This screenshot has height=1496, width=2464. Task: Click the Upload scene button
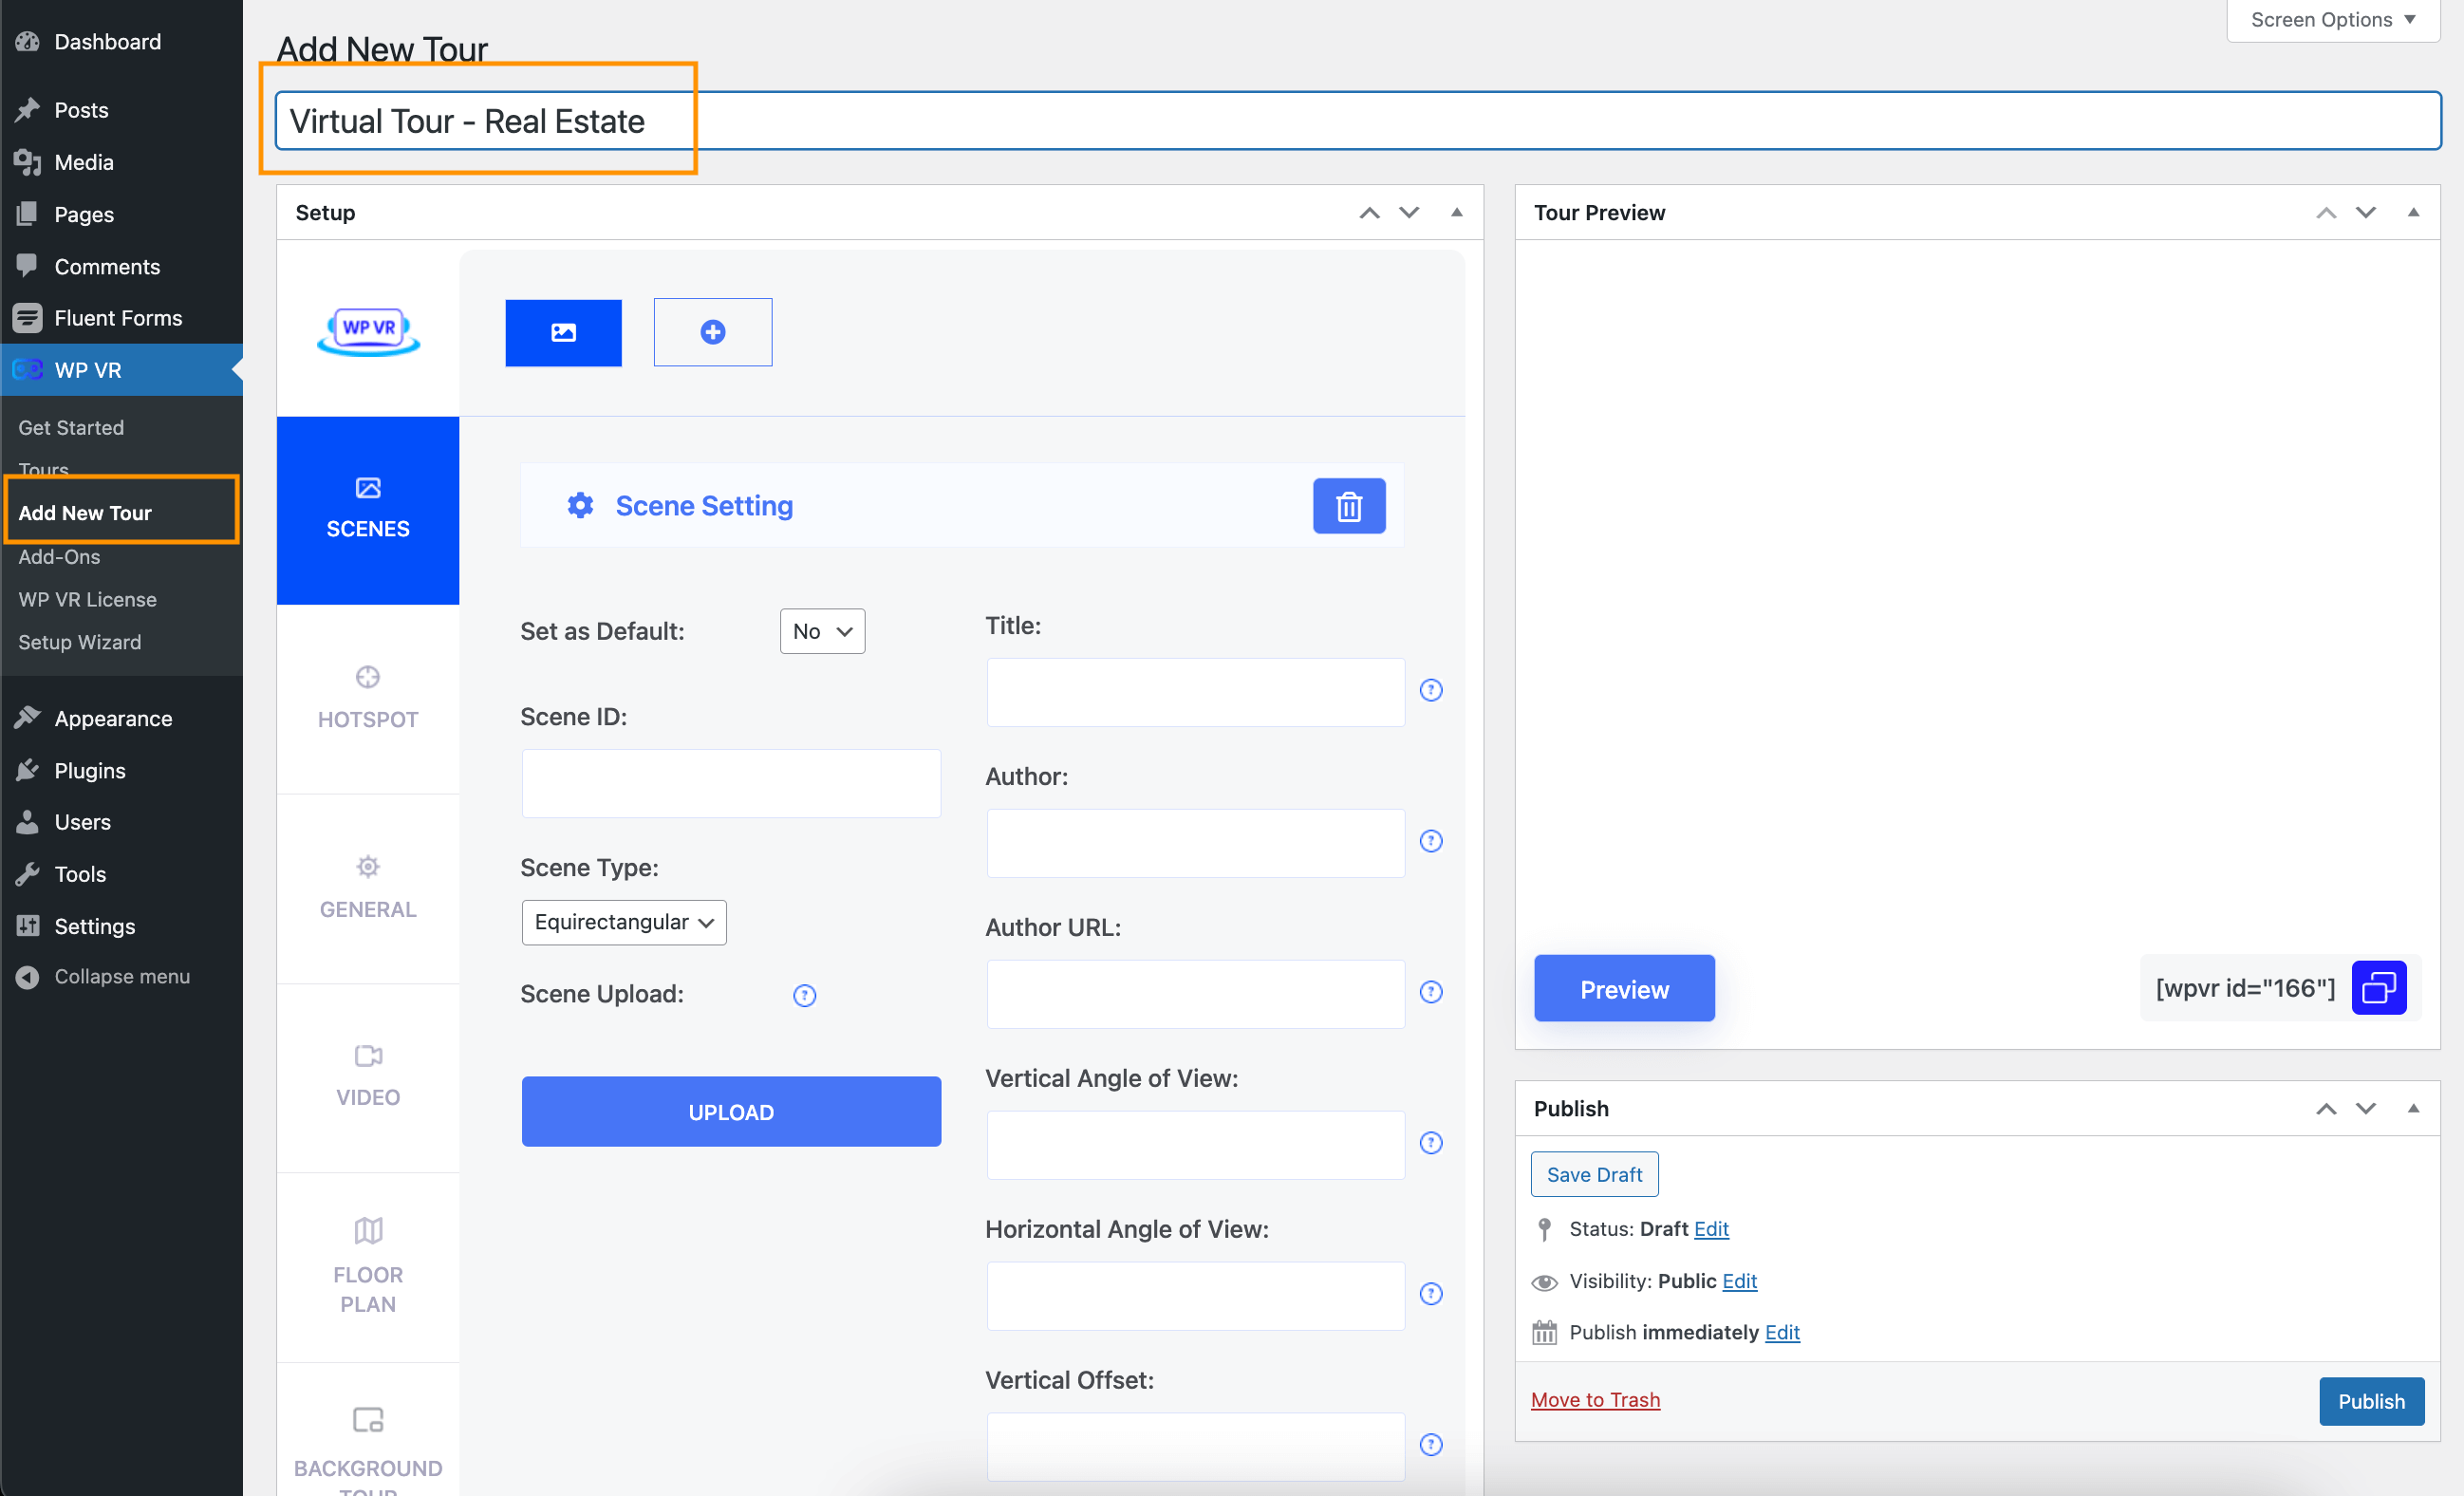731,1111
